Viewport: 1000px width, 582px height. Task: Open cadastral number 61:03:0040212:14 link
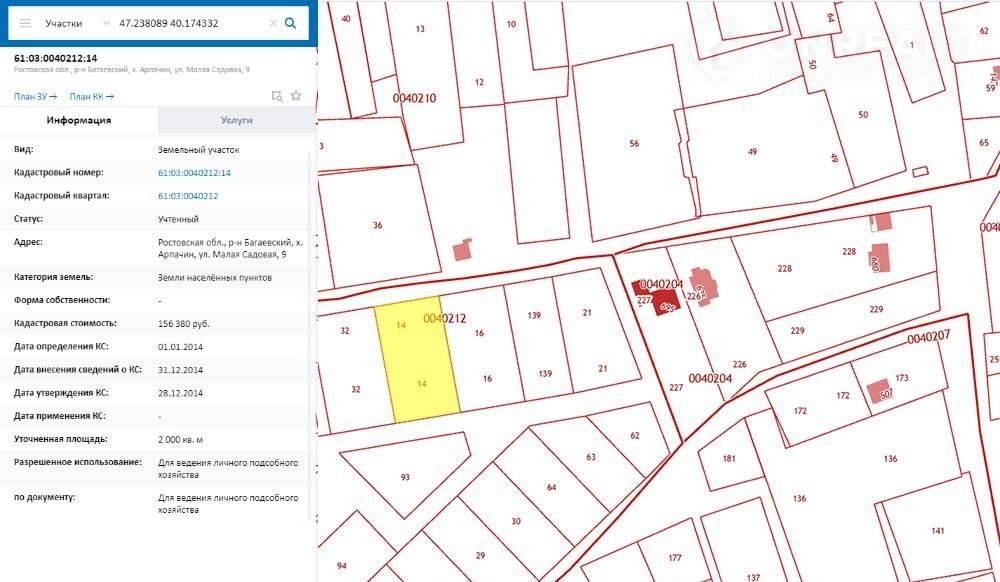[x=194, y=173]
